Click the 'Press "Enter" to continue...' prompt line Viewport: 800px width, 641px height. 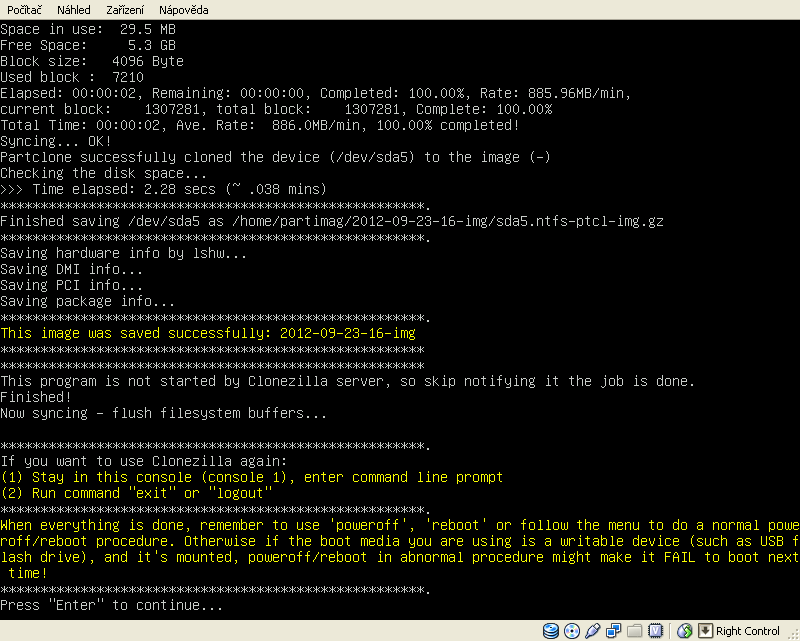(x=111, y=605)
